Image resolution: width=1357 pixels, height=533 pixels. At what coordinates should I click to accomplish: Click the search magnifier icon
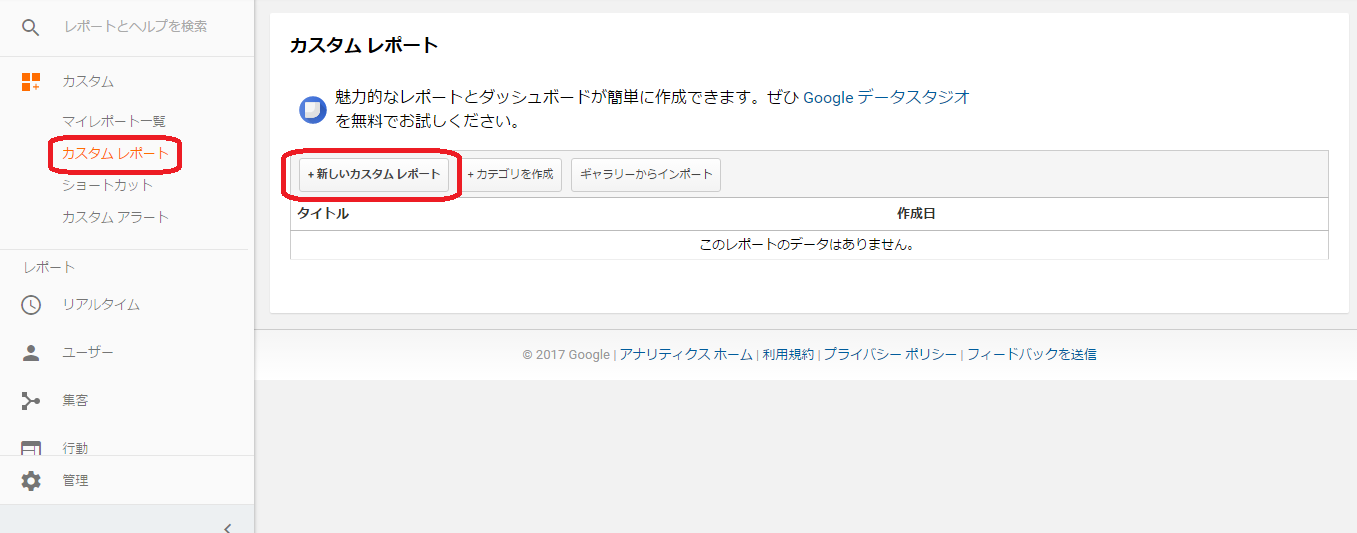(31, 27)
